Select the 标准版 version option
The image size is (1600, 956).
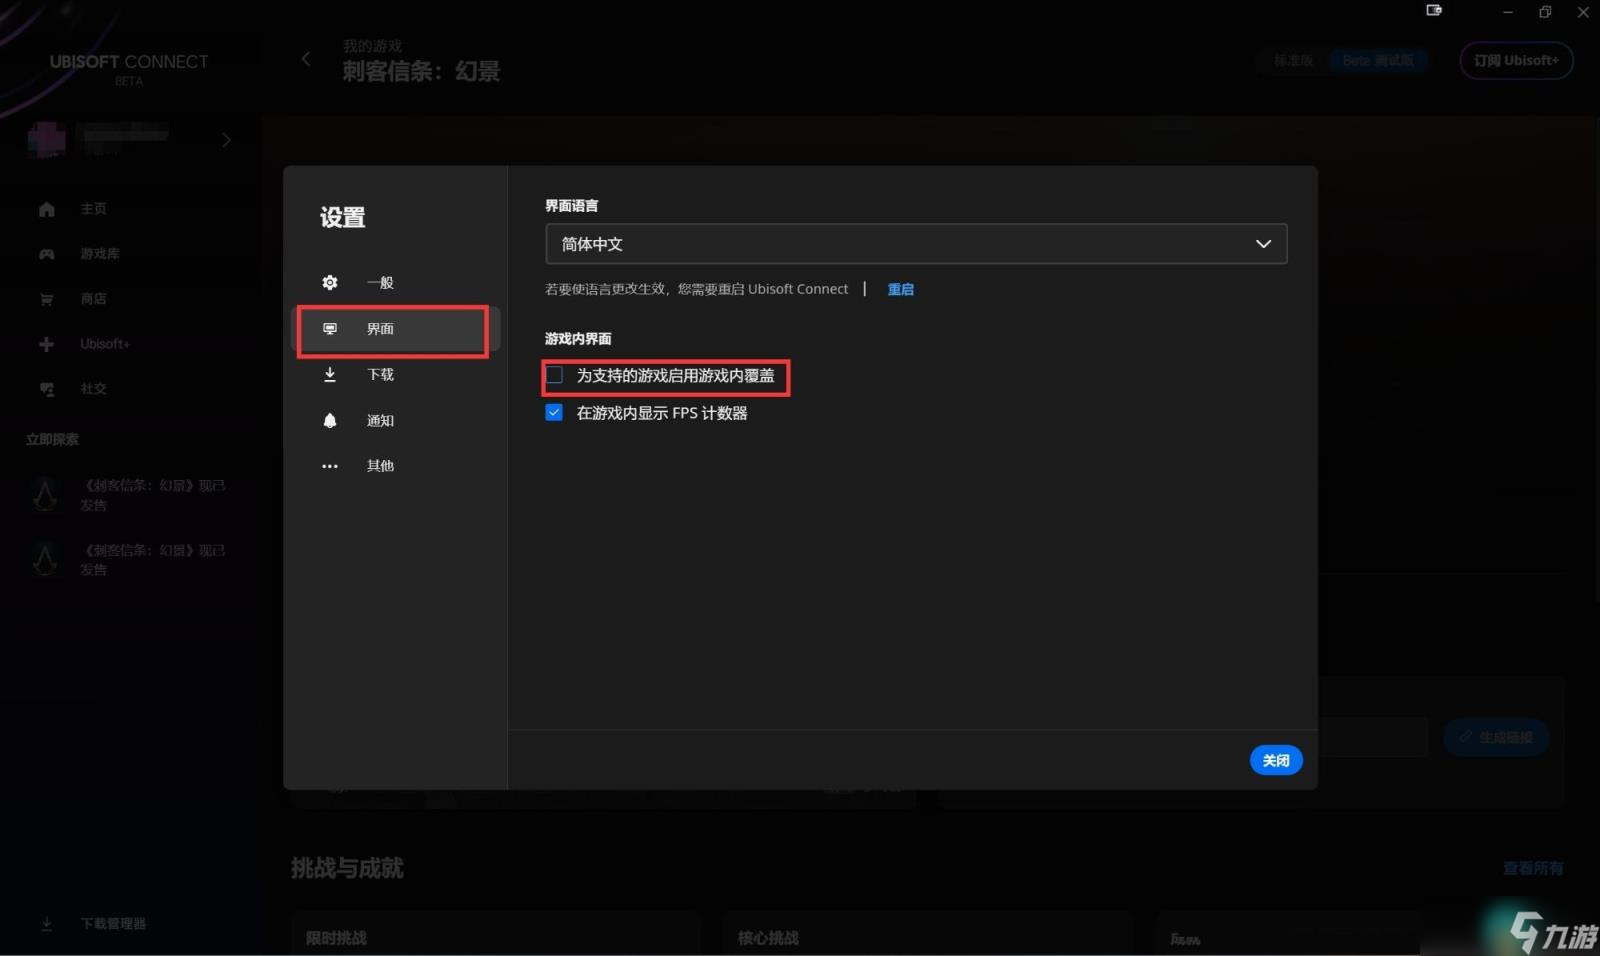(x=1293, y=60)
